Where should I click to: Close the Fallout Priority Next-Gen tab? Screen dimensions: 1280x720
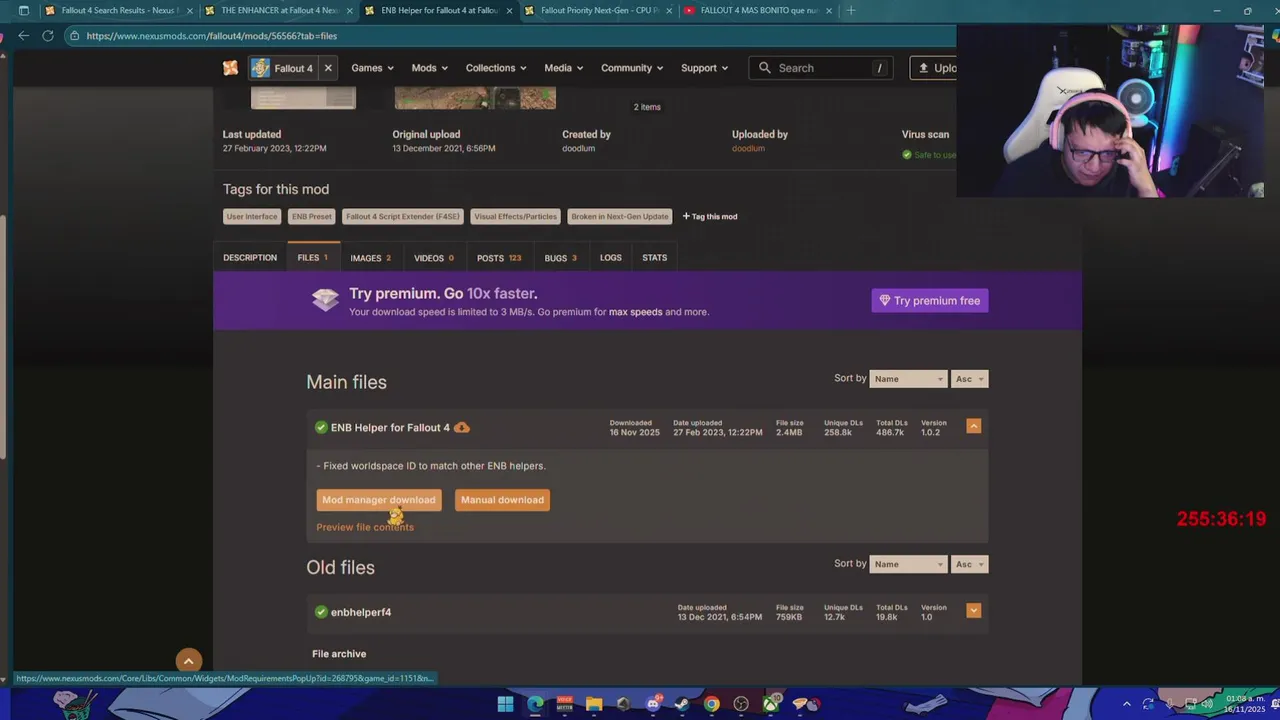point(669,11)
